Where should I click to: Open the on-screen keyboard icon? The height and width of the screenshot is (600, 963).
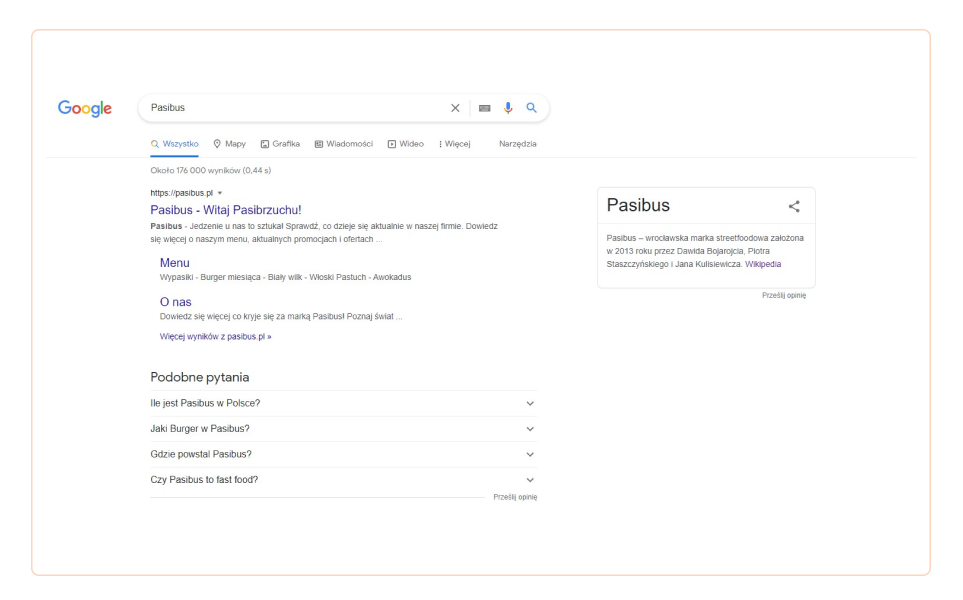pyautogui.click(x=485, y=108)
